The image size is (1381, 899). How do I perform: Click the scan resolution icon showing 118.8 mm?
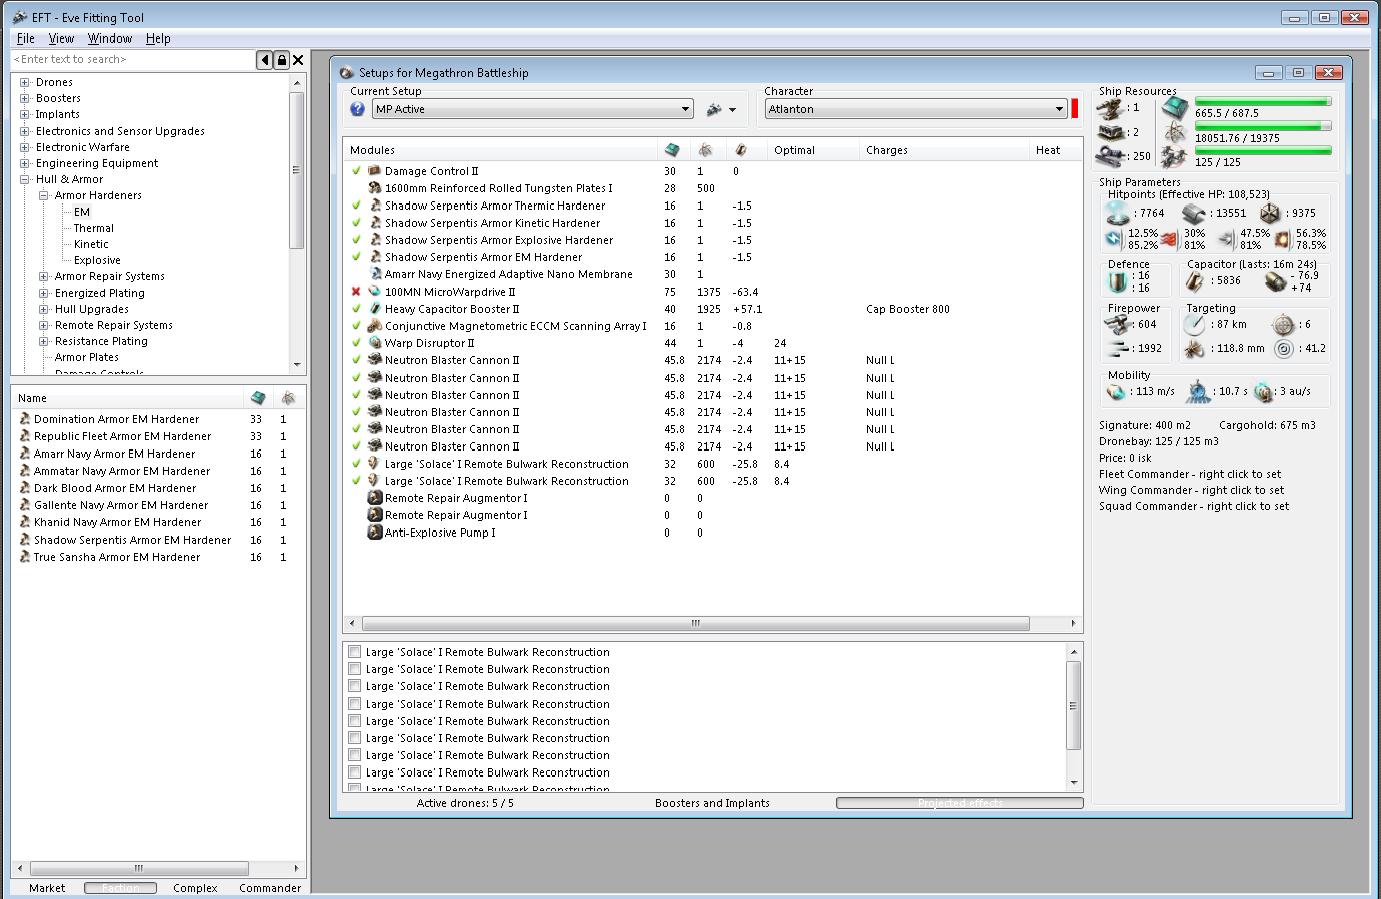[x=1194, y=349]
